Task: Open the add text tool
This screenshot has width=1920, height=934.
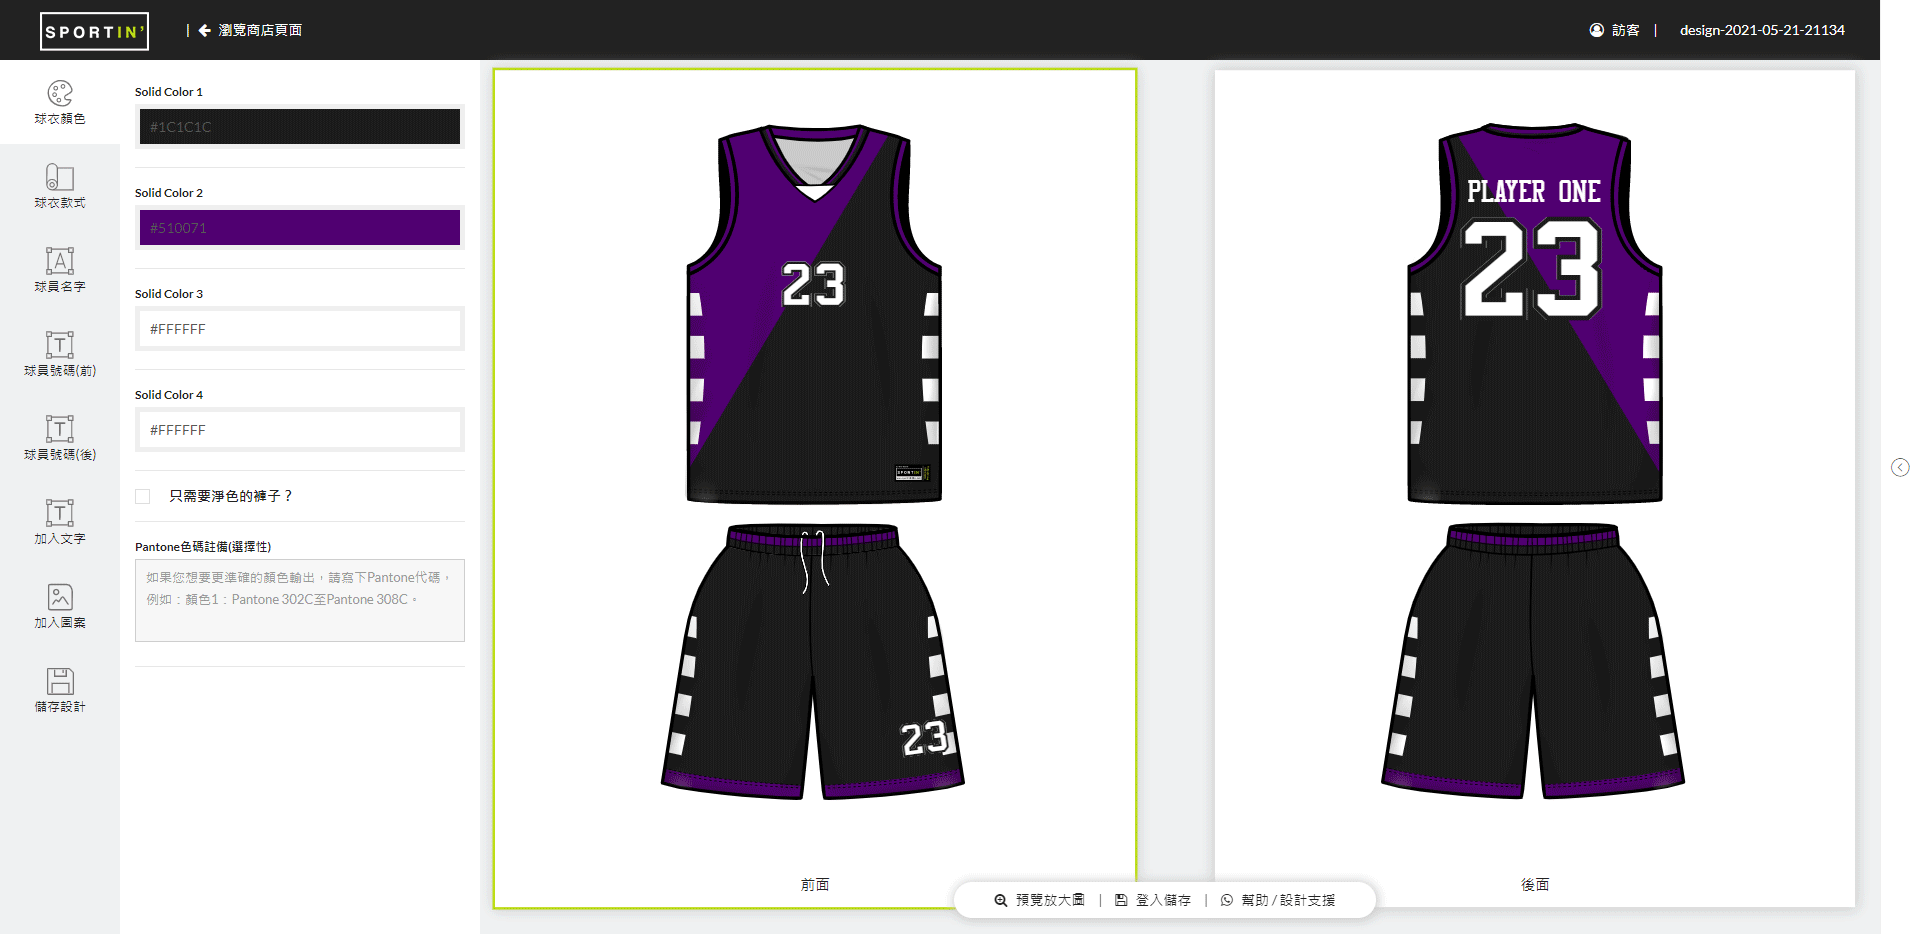Action: [60, 514]
